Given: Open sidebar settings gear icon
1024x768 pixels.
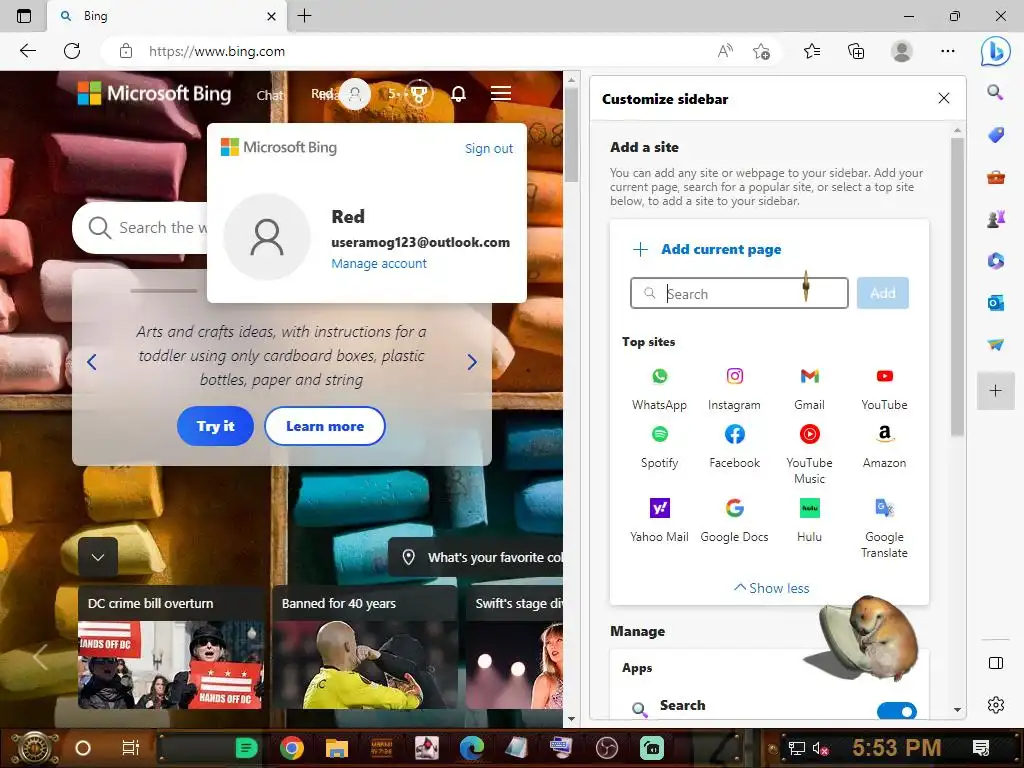Looking at the screenshot, I should tap(995, 705).
